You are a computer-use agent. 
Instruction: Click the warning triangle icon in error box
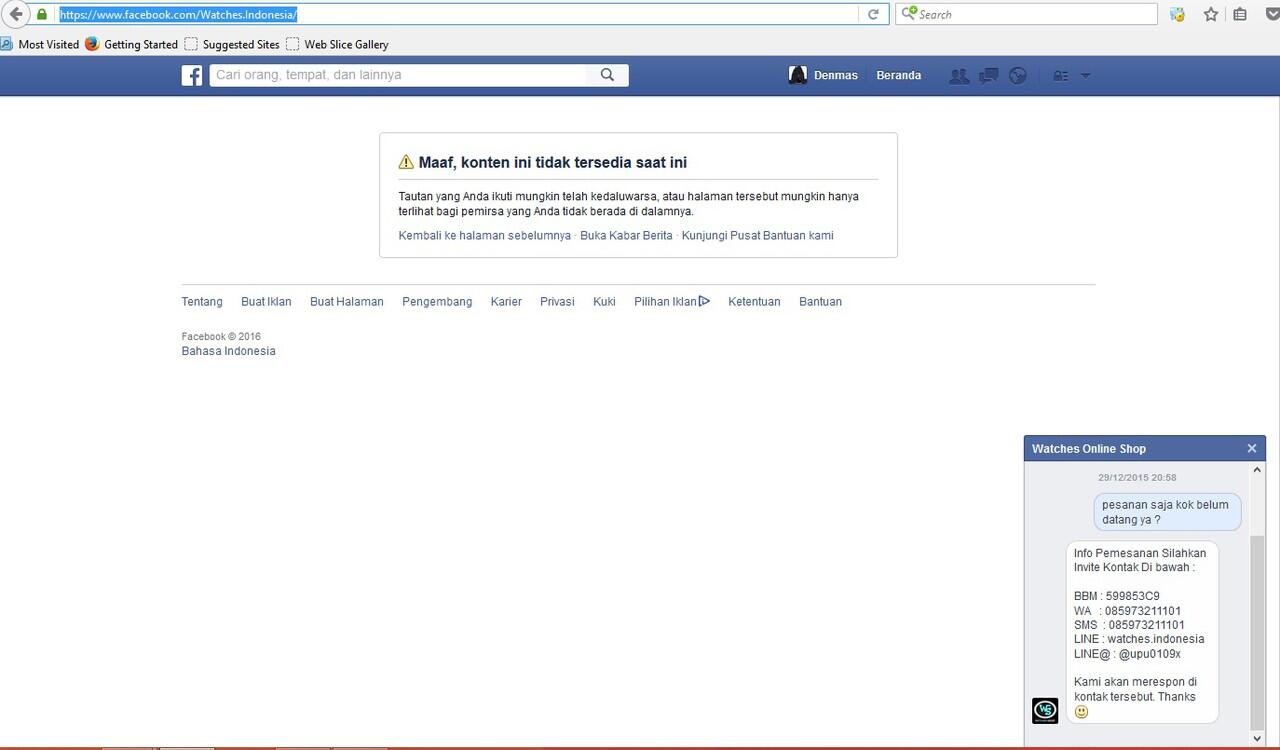tap(406, 162)
